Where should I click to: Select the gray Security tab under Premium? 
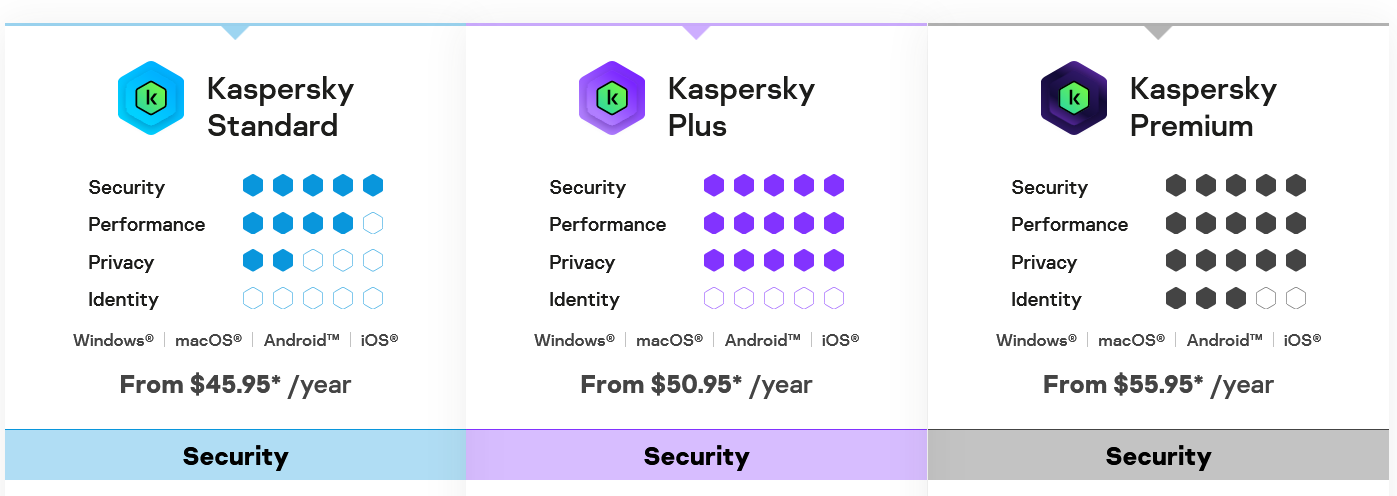click(x=1158, y=457)
